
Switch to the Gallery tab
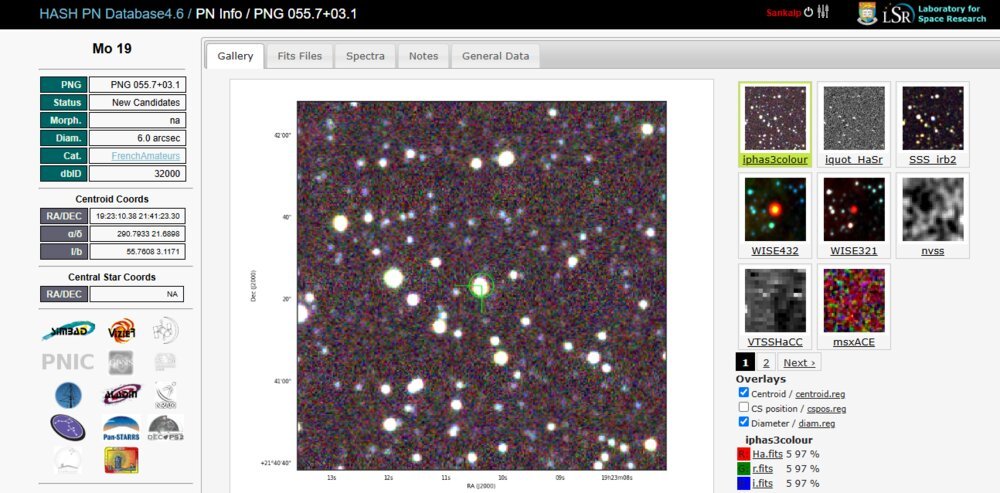tap(235, 56)
